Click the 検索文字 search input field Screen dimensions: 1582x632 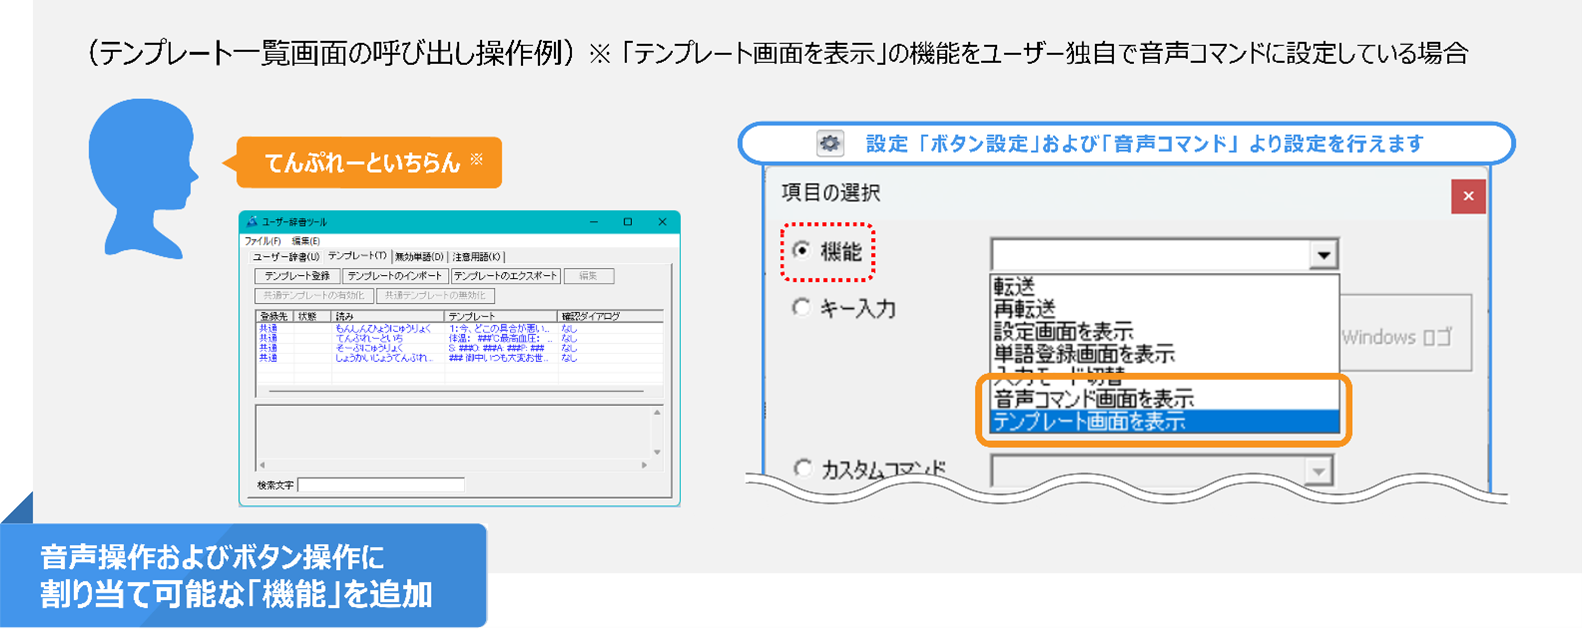pos(381,485)
